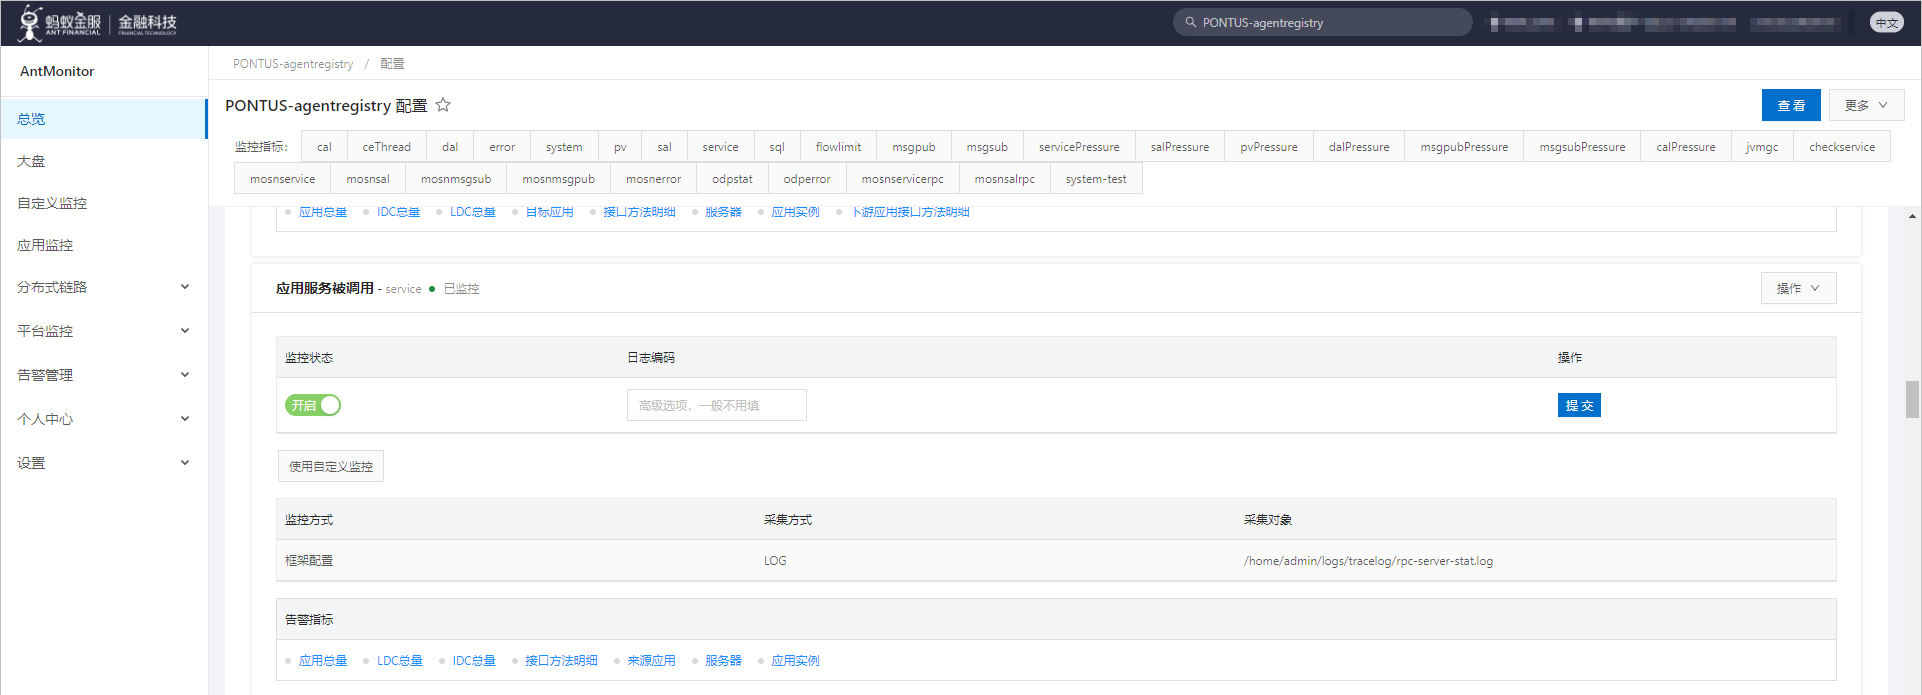Expand the 个人中心 sidebar menu
This screenshot has height=695, width=1922.
(104, 419)
